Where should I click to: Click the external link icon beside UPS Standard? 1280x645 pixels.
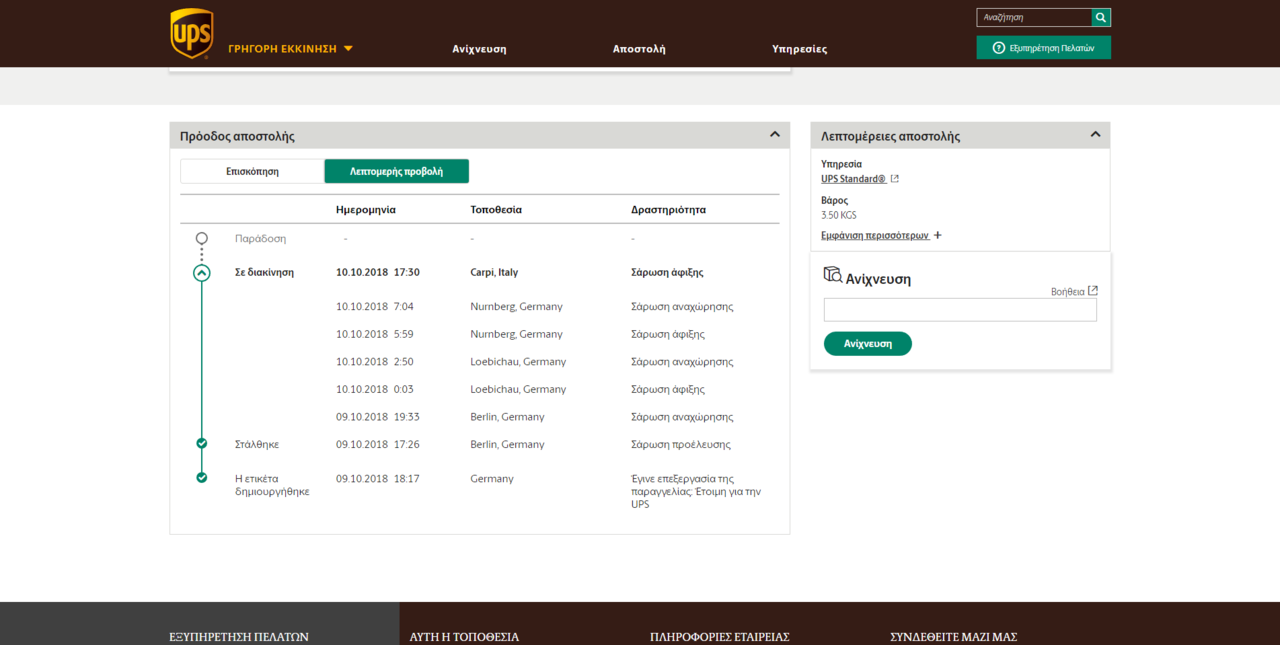pyautogui.click(x=895, y=179)
